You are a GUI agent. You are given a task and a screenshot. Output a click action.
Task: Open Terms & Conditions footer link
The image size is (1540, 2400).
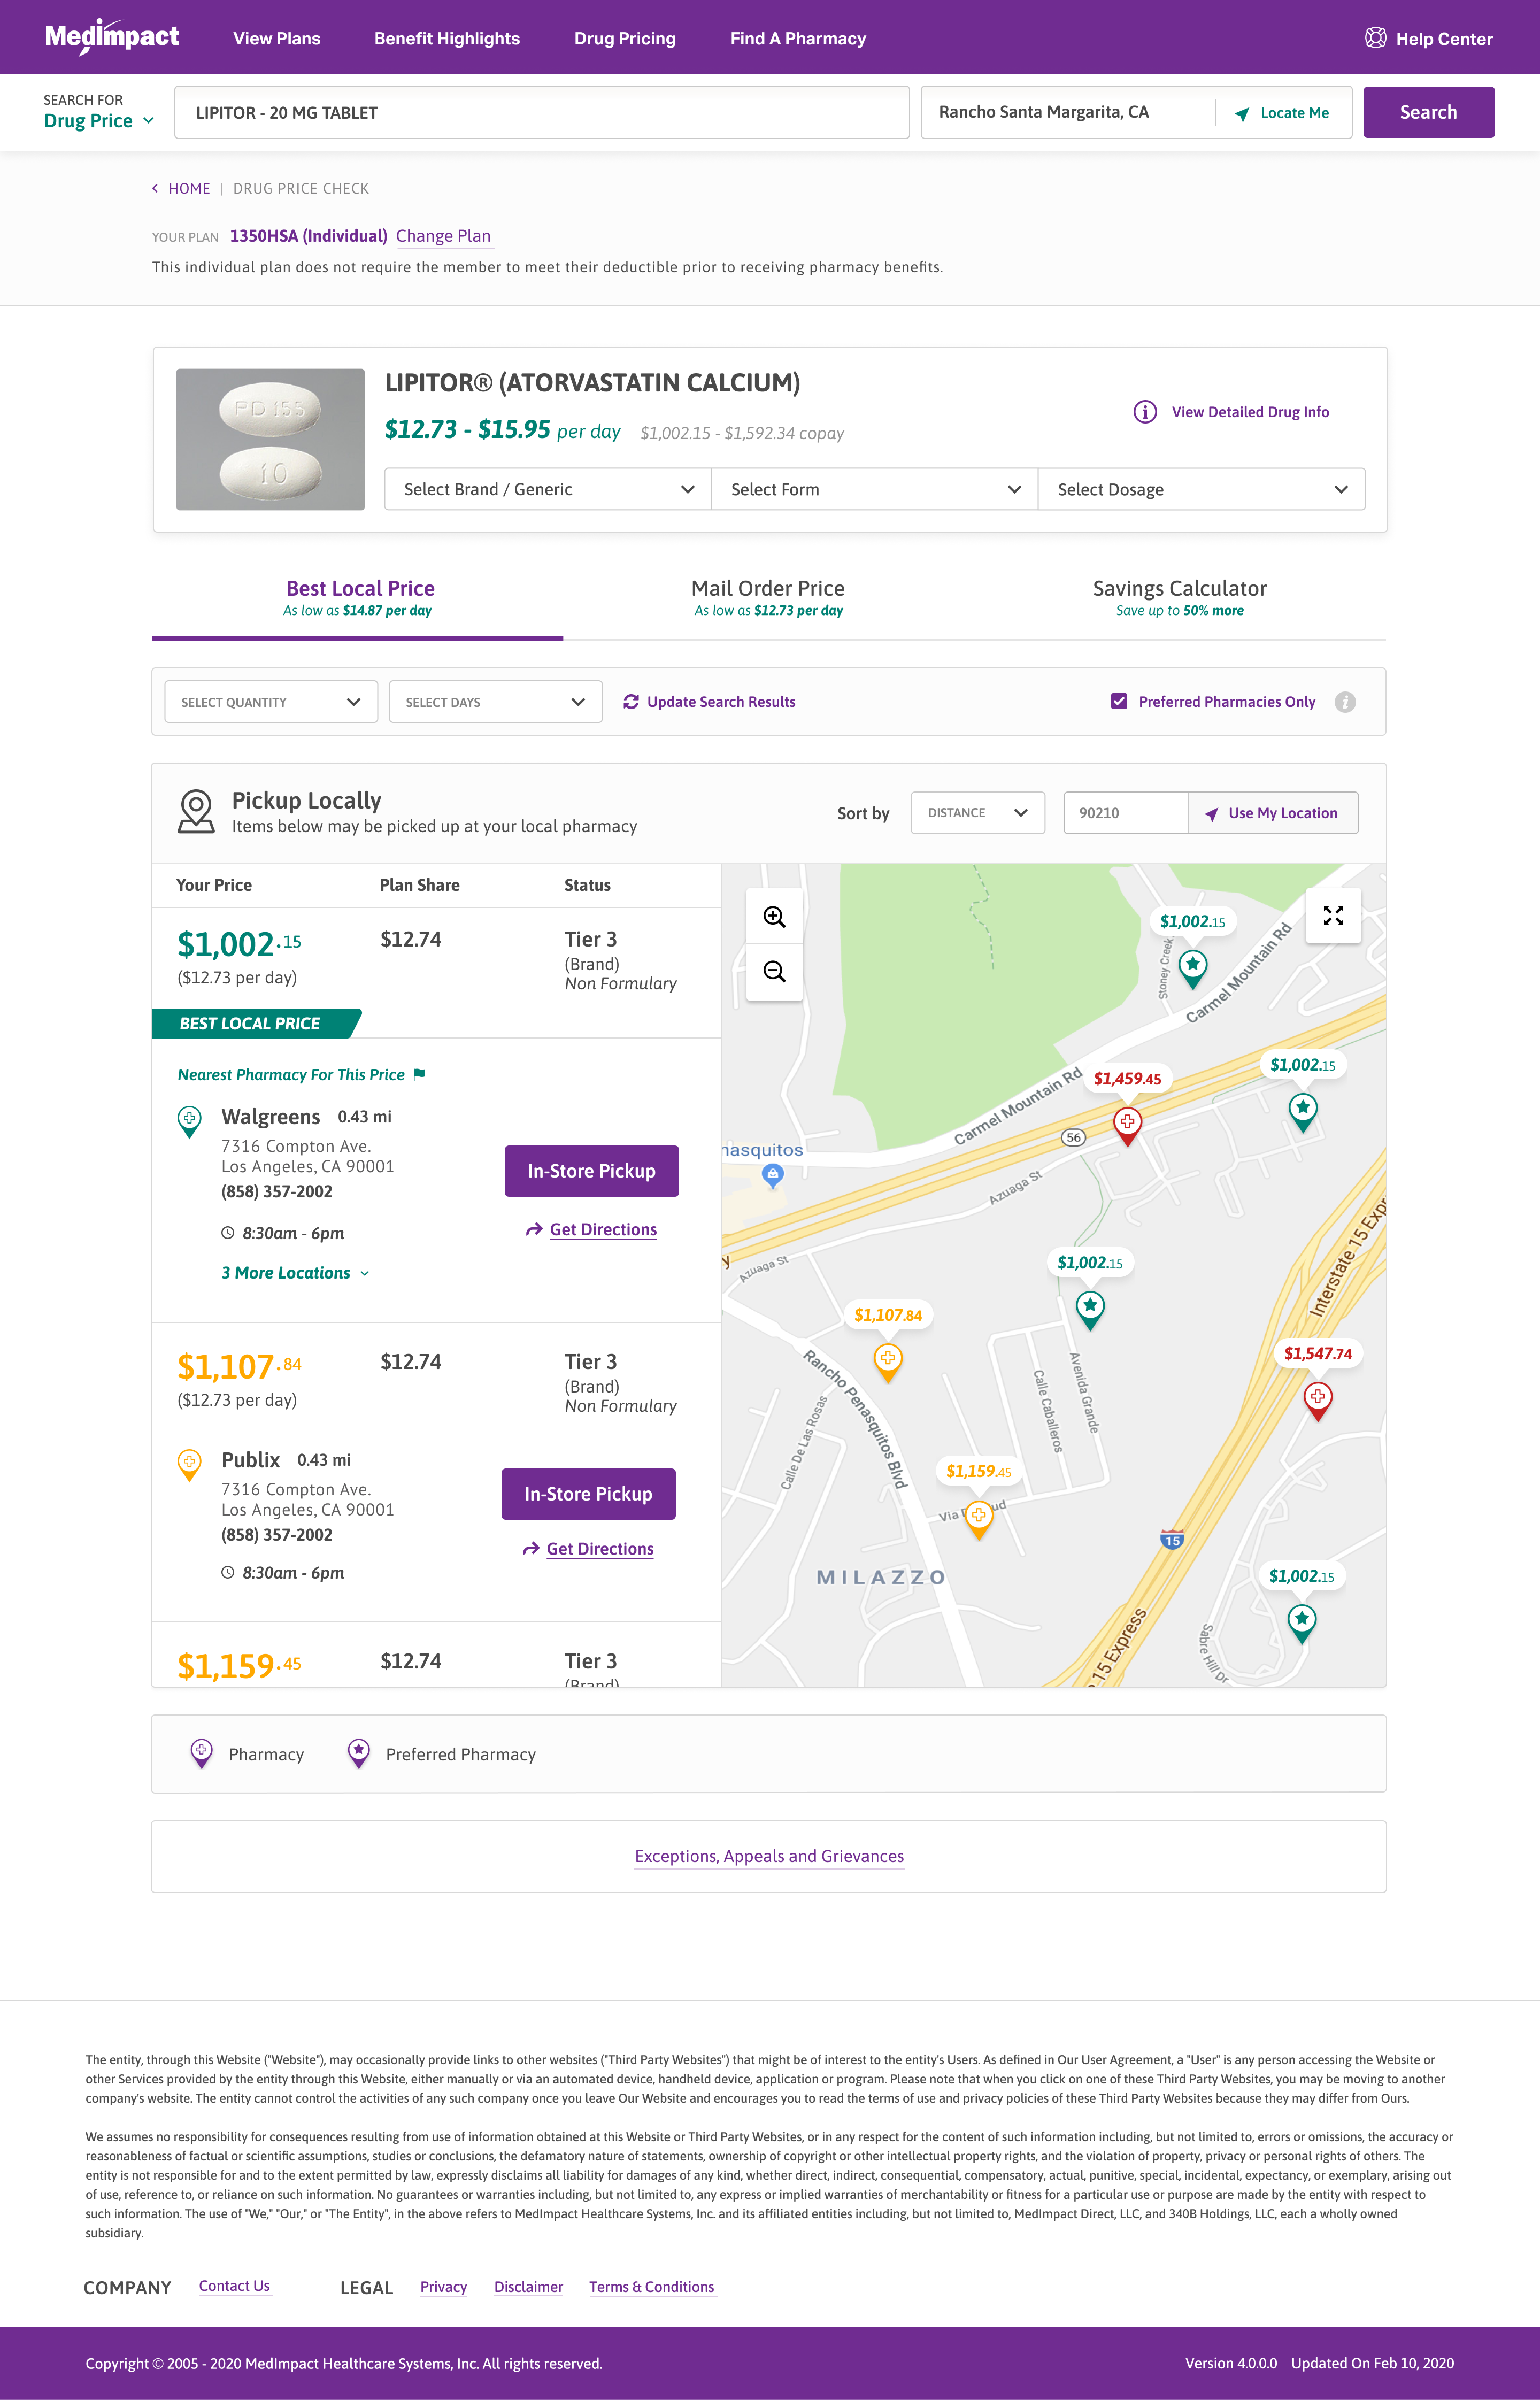click(x=652, y=2287)
